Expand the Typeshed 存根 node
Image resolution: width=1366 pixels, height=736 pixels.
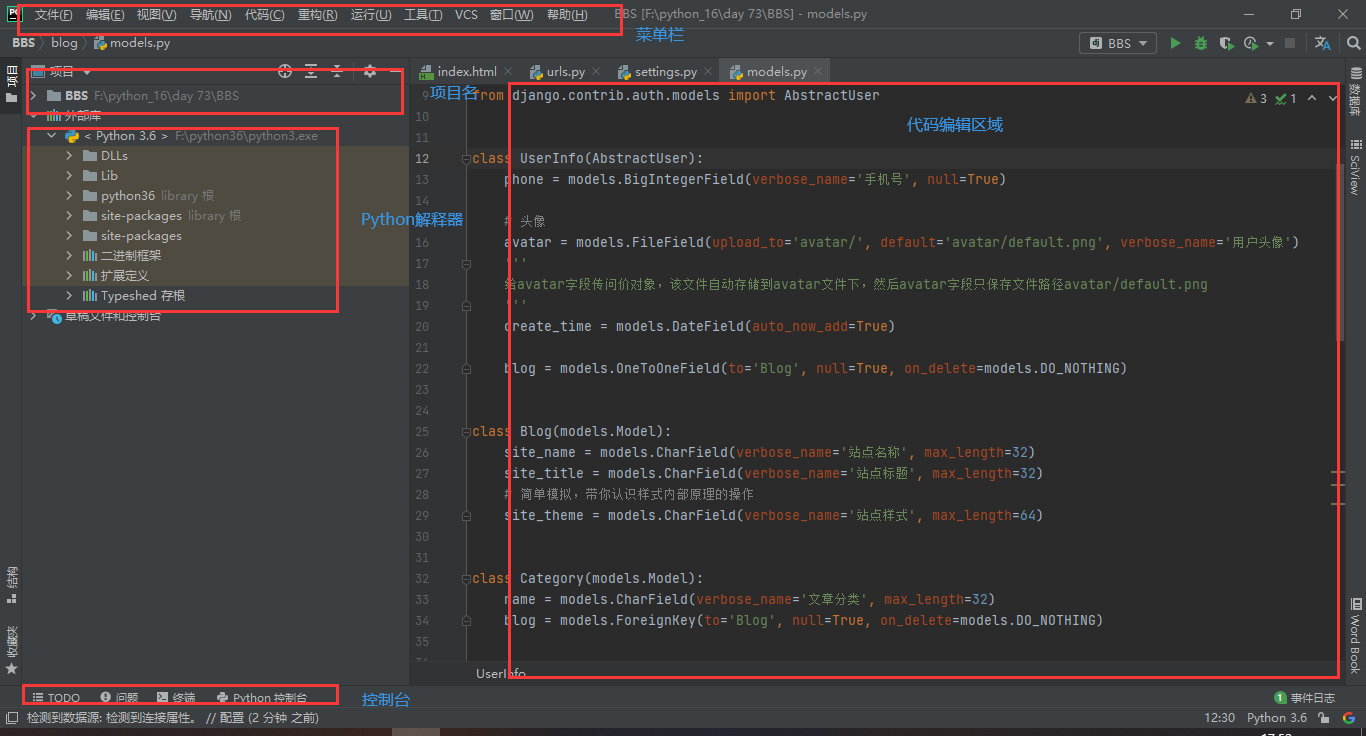(x=69, y=296)
